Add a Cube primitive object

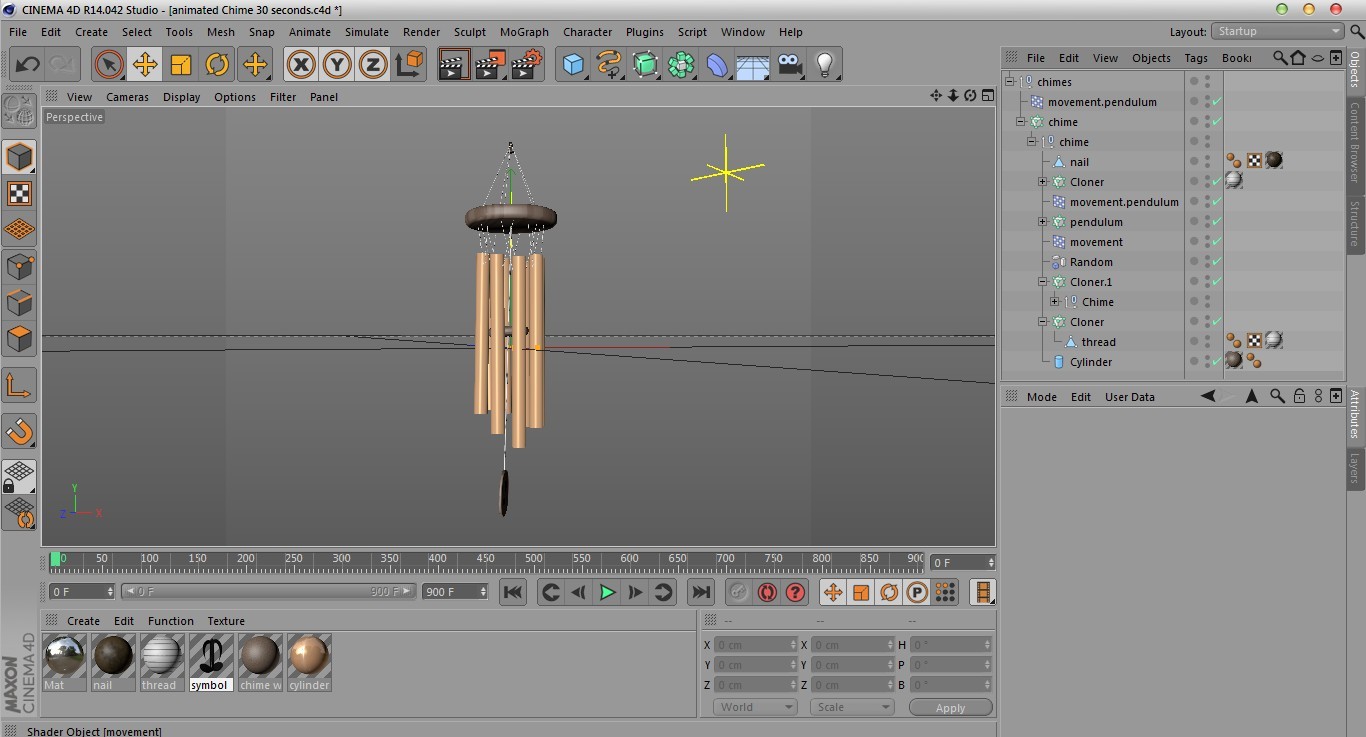click(573, 65)
